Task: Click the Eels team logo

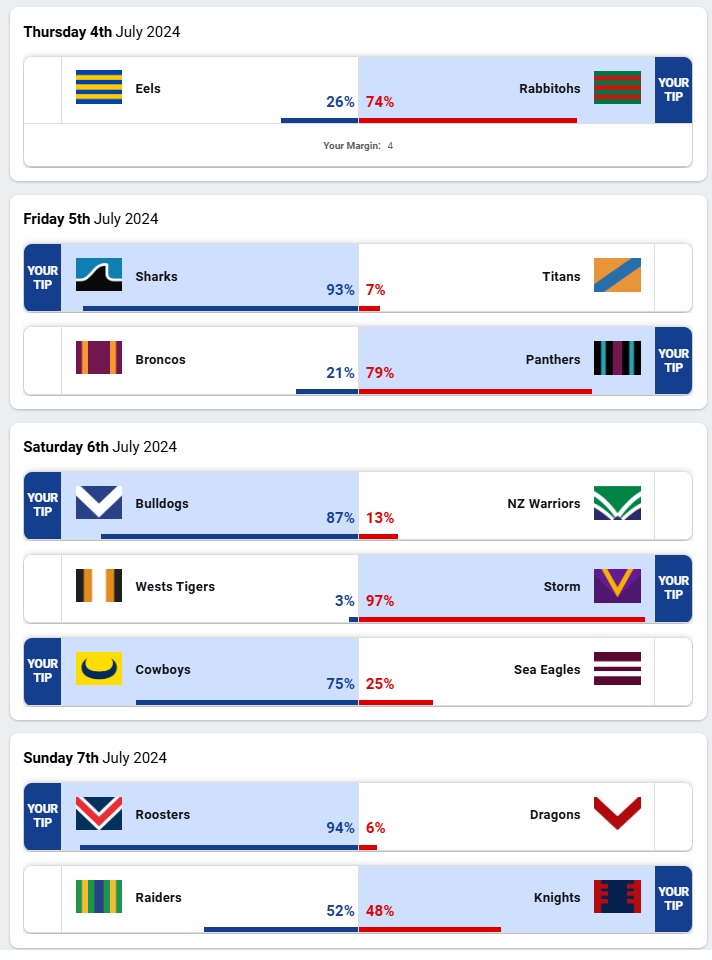Action: tap(99, 88)
